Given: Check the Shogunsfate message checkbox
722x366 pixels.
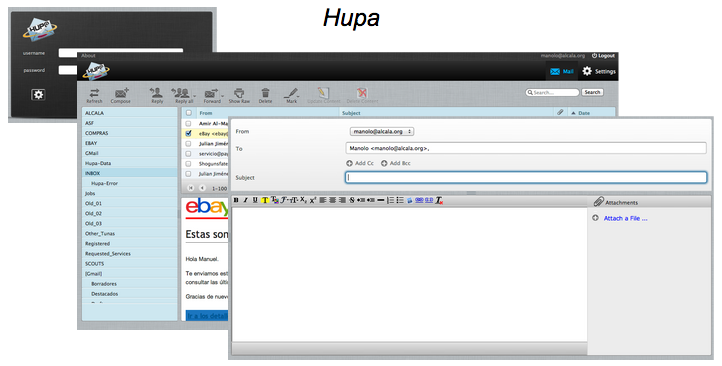Looking at the screenshot, I should (188, 164).
